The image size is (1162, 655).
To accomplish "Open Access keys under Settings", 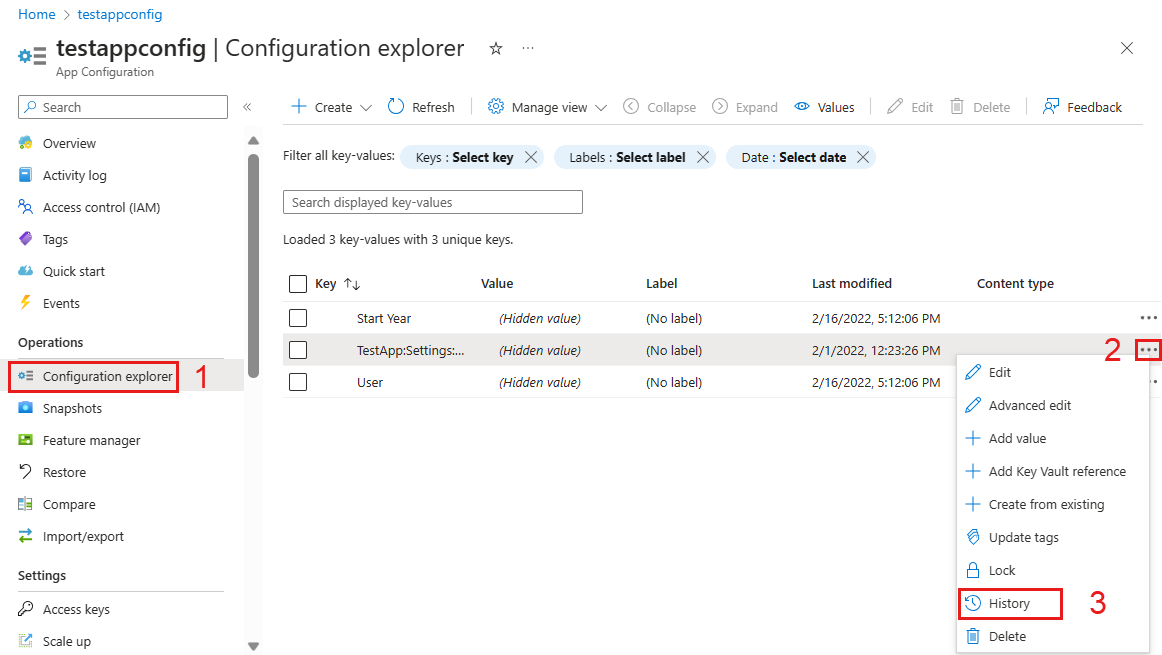I will [x=74, y=608].
